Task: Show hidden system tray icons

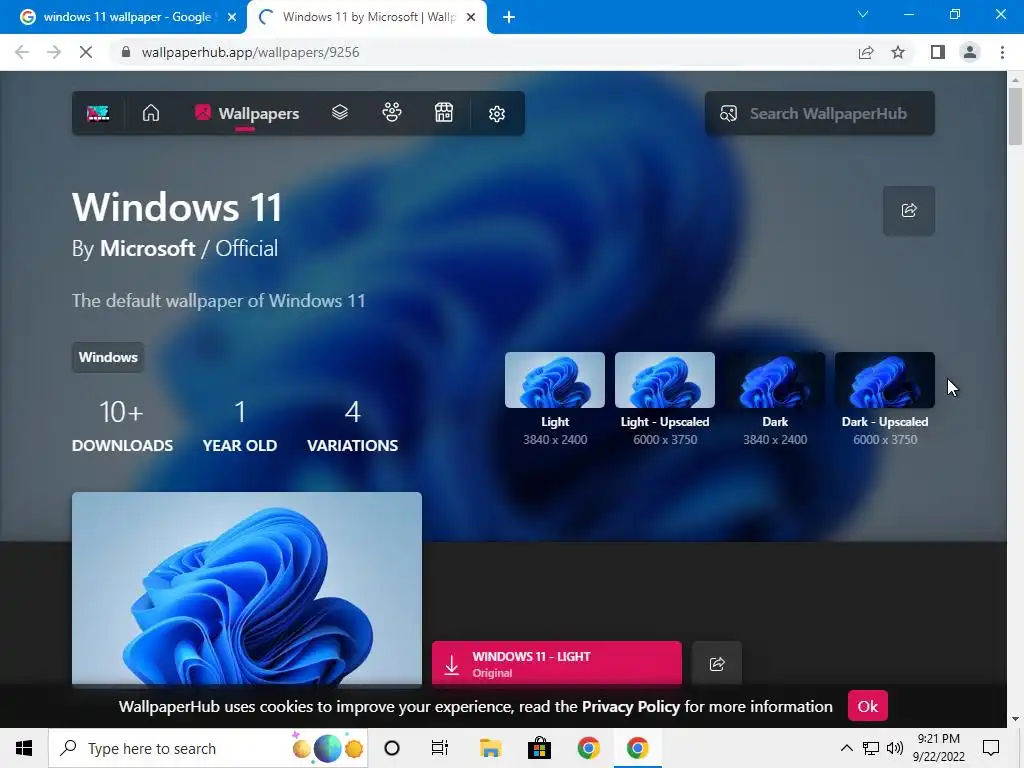Action: click(846, 748)
